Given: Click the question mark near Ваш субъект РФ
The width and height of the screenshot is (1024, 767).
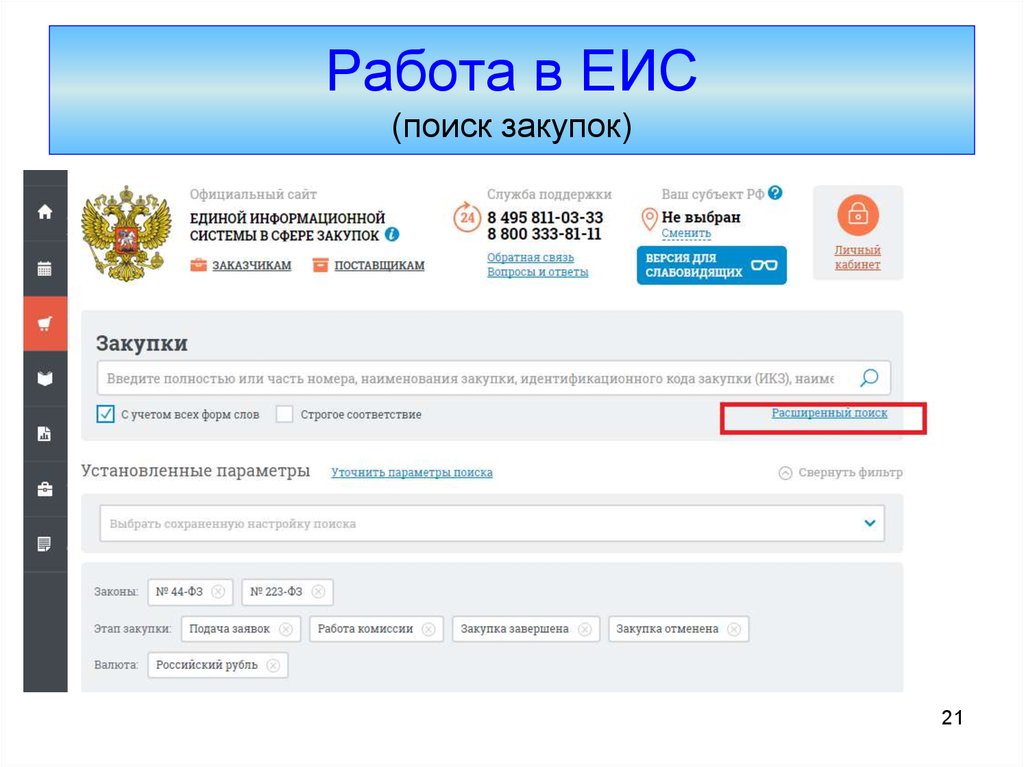Looking at the screenshot, I should (x=775, y=193).
